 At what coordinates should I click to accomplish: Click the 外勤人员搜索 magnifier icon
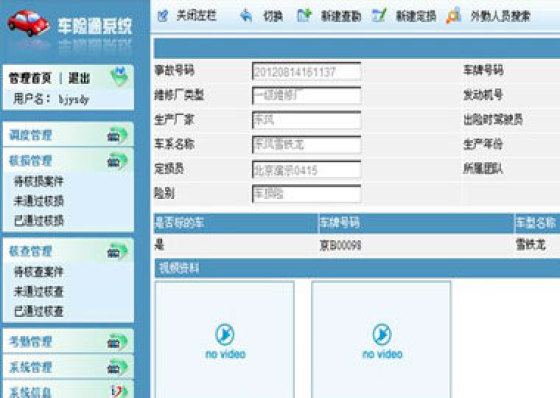point(454,16)
